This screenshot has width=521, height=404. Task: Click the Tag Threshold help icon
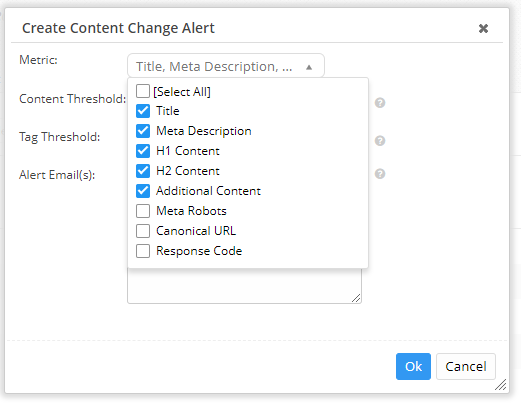tap(380, 141)
